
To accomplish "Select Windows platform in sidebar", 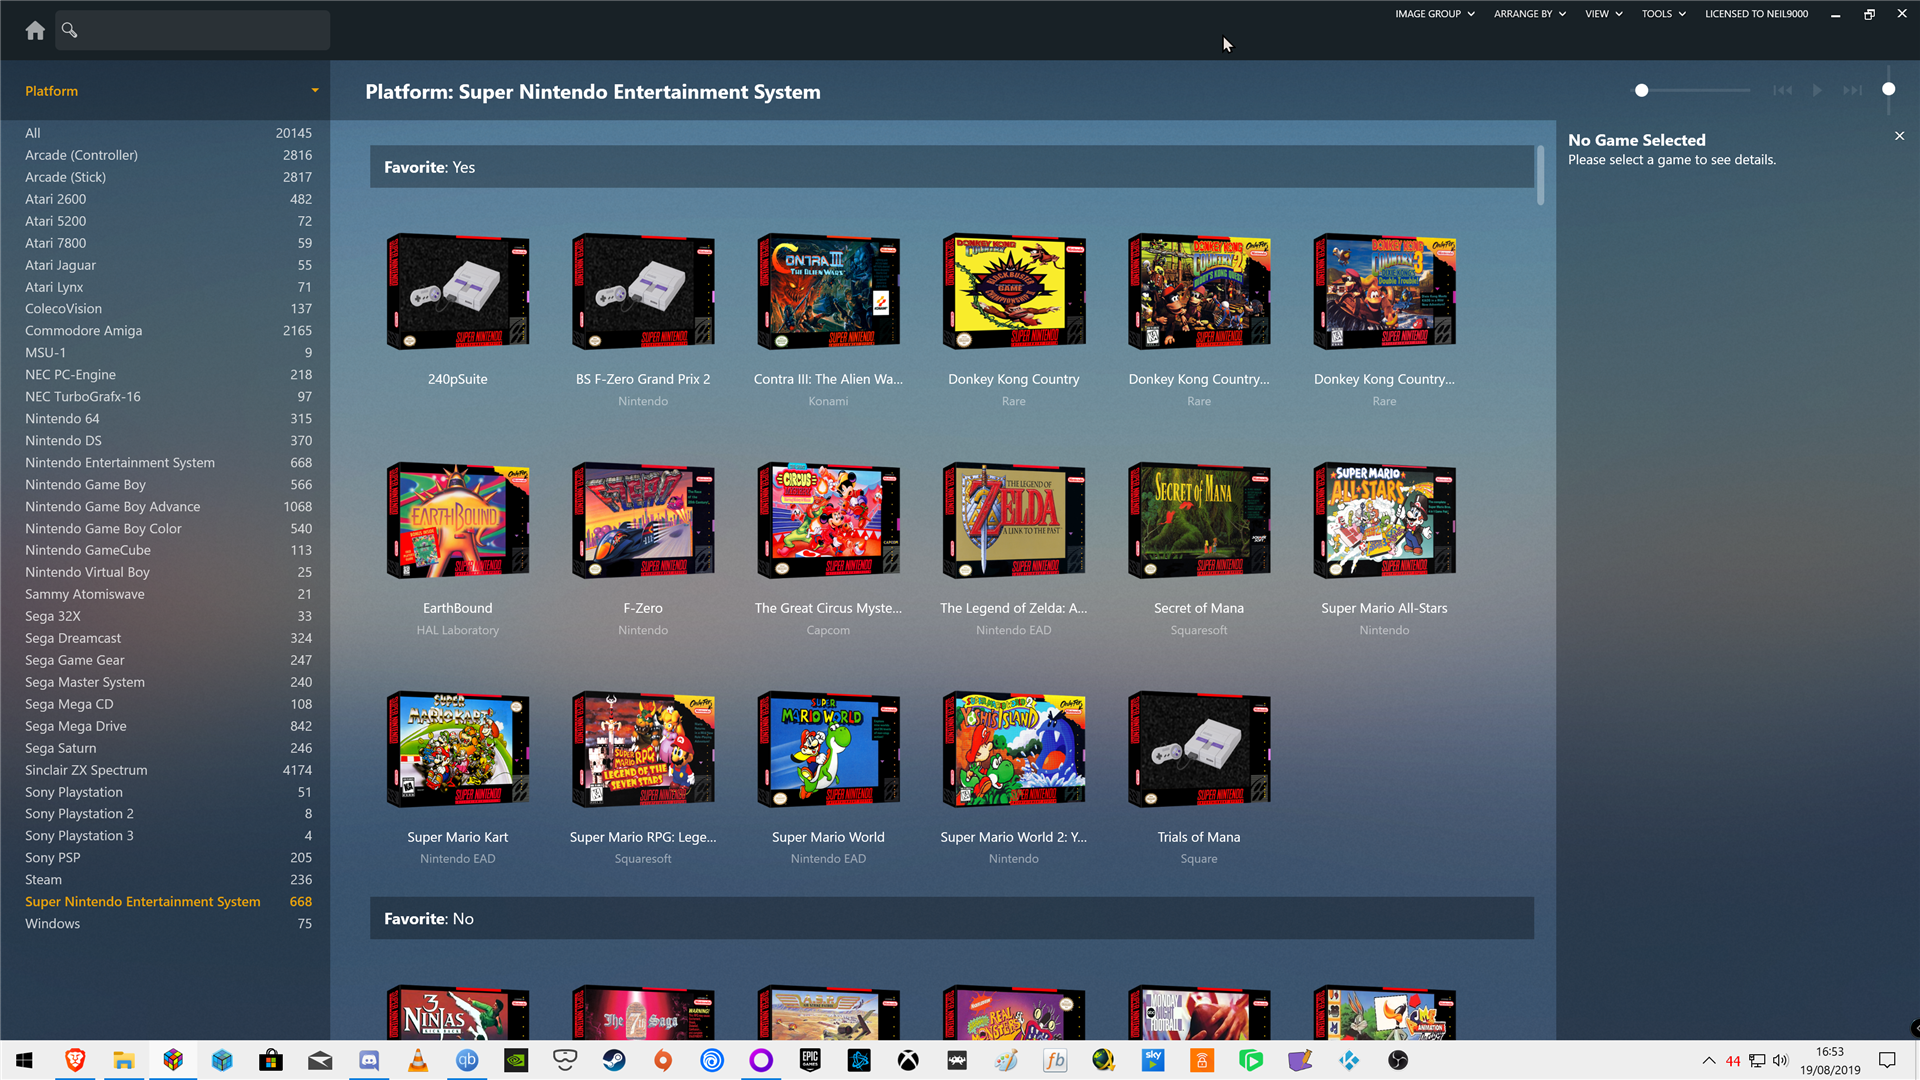I will (x=168, y=924).
